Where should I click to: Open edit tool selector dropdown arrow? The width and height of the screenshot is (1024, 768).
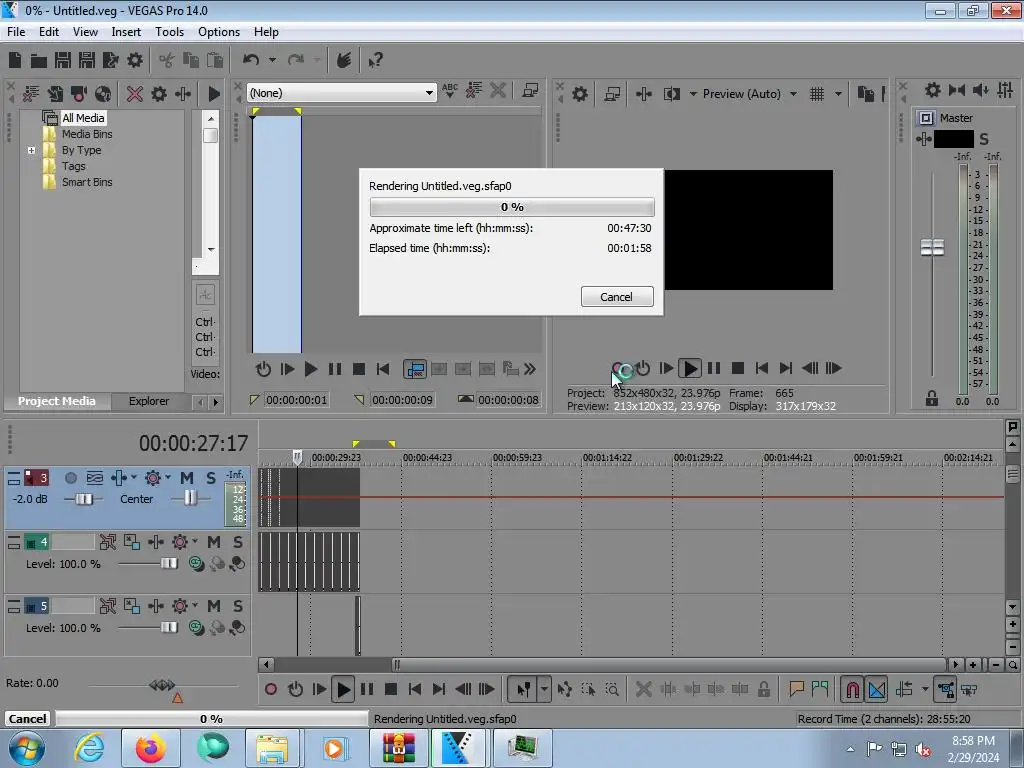click(544, 689)
